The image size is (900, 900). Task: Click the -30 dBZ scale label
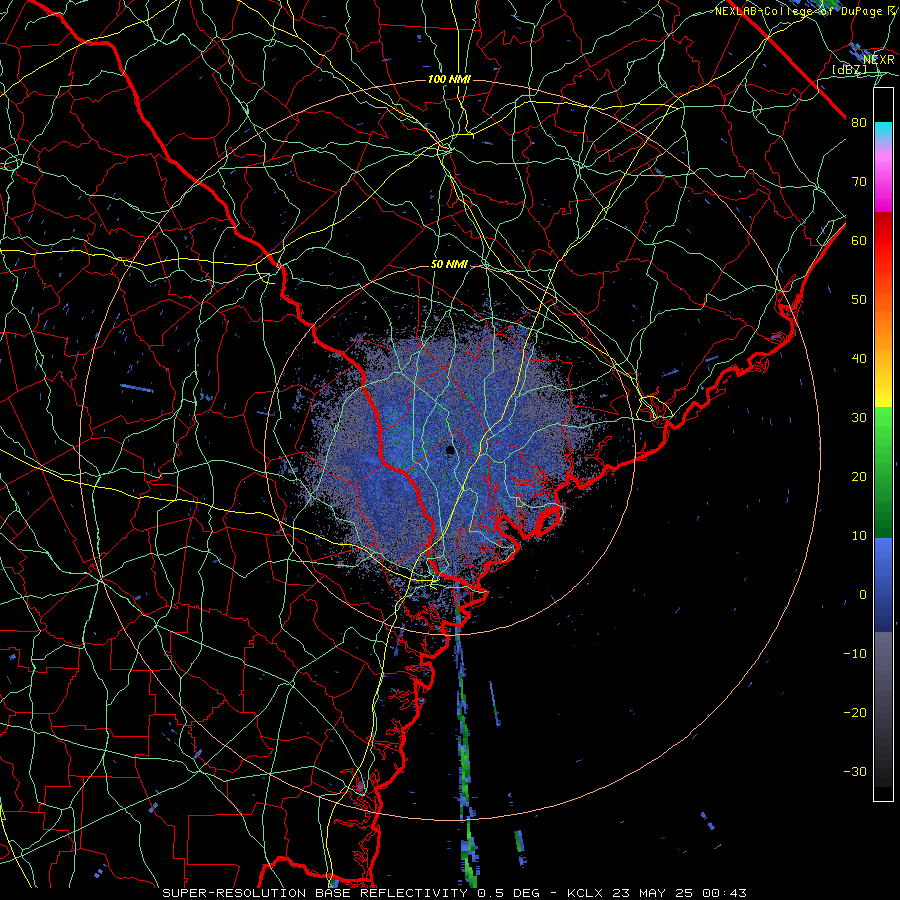(x=855, y=771)
